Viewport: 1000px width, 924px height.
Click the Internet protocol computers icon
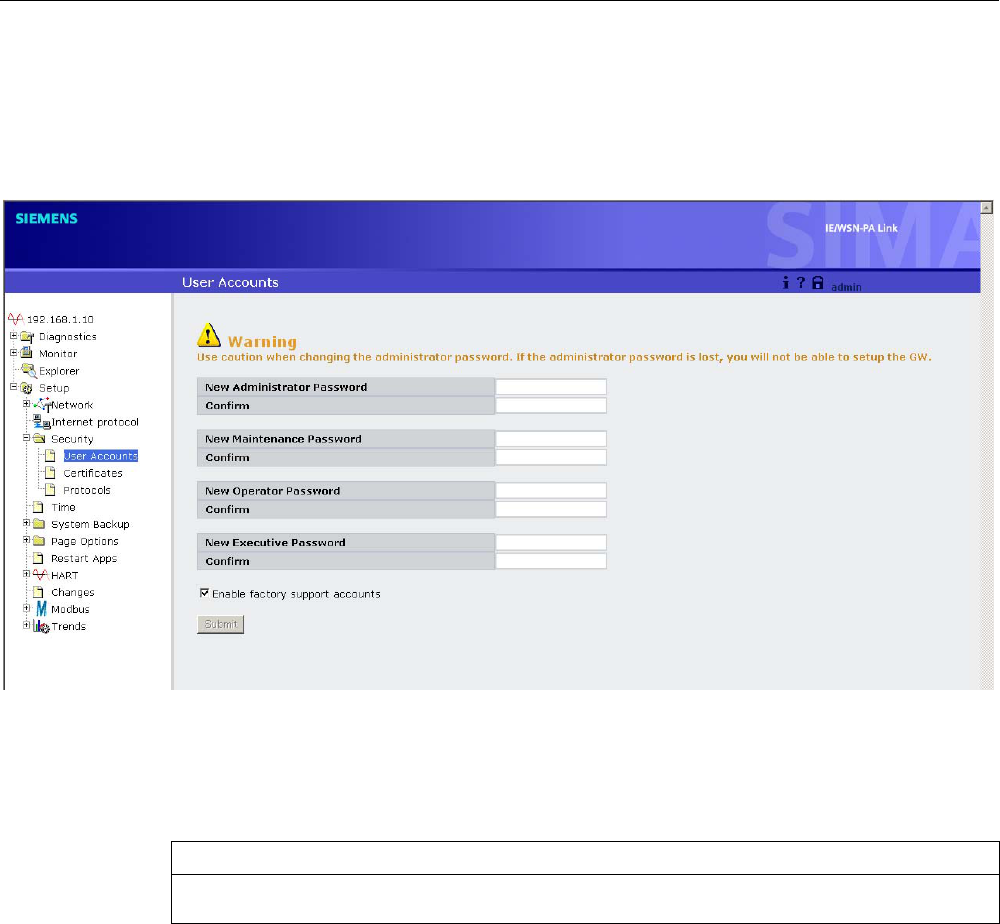click(41, 422)
